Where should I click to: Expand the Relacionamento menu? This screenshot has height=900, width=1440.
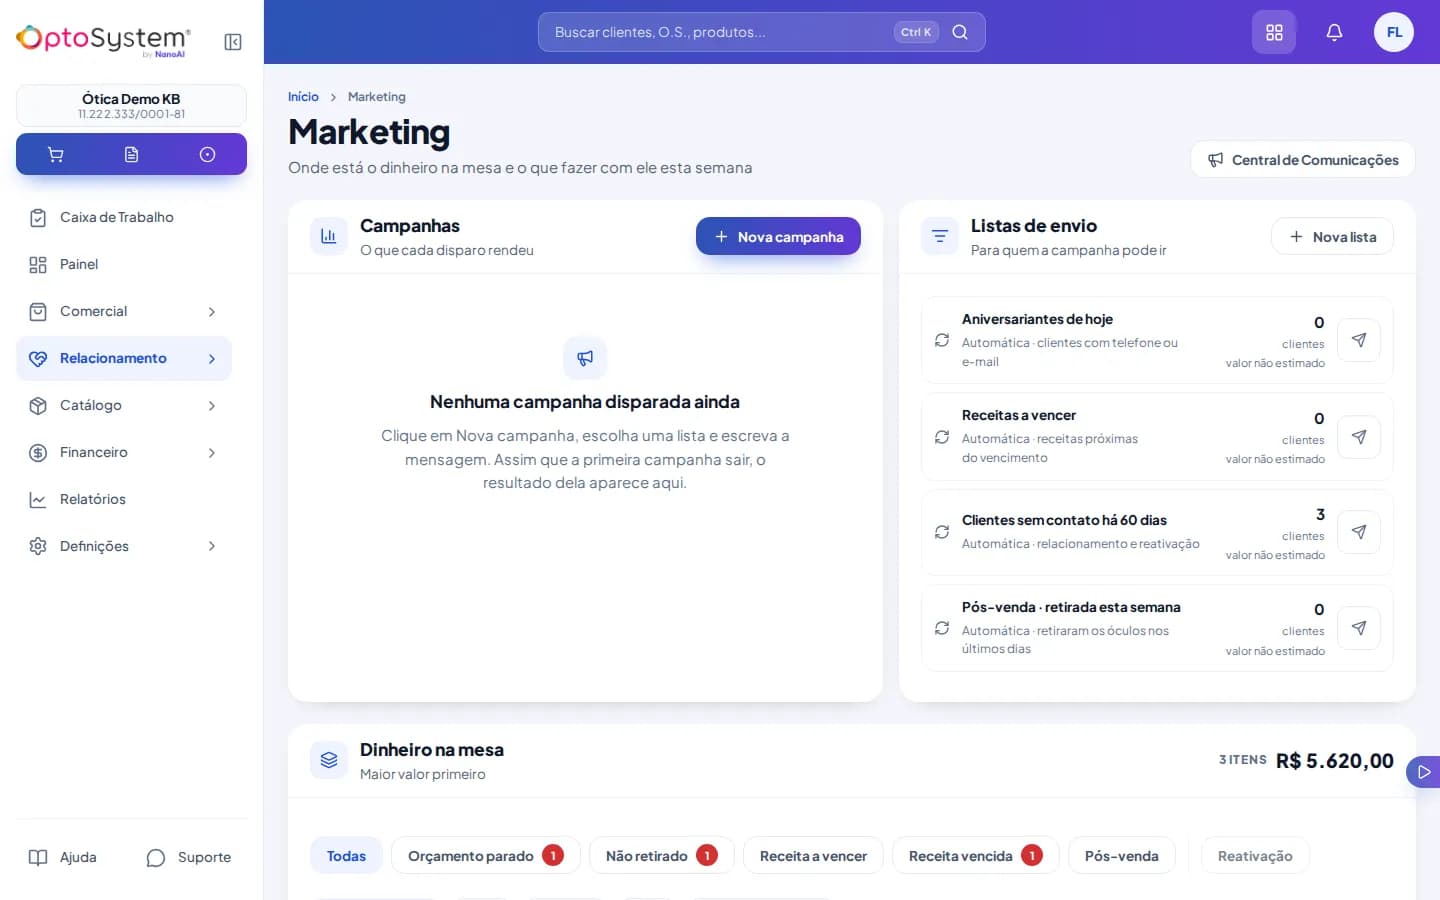[x=124, y=358]
